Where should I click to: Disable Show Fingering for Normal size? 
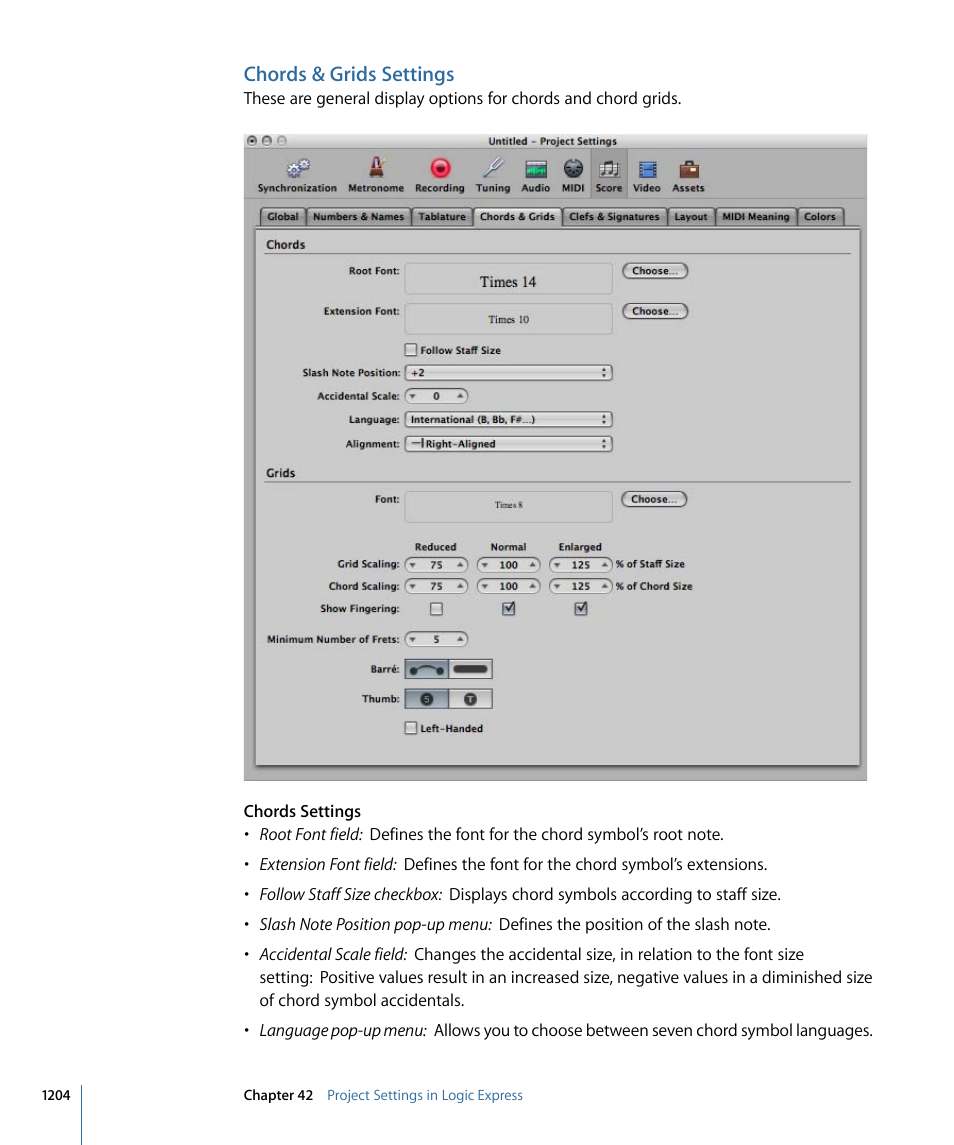(508, 608)
